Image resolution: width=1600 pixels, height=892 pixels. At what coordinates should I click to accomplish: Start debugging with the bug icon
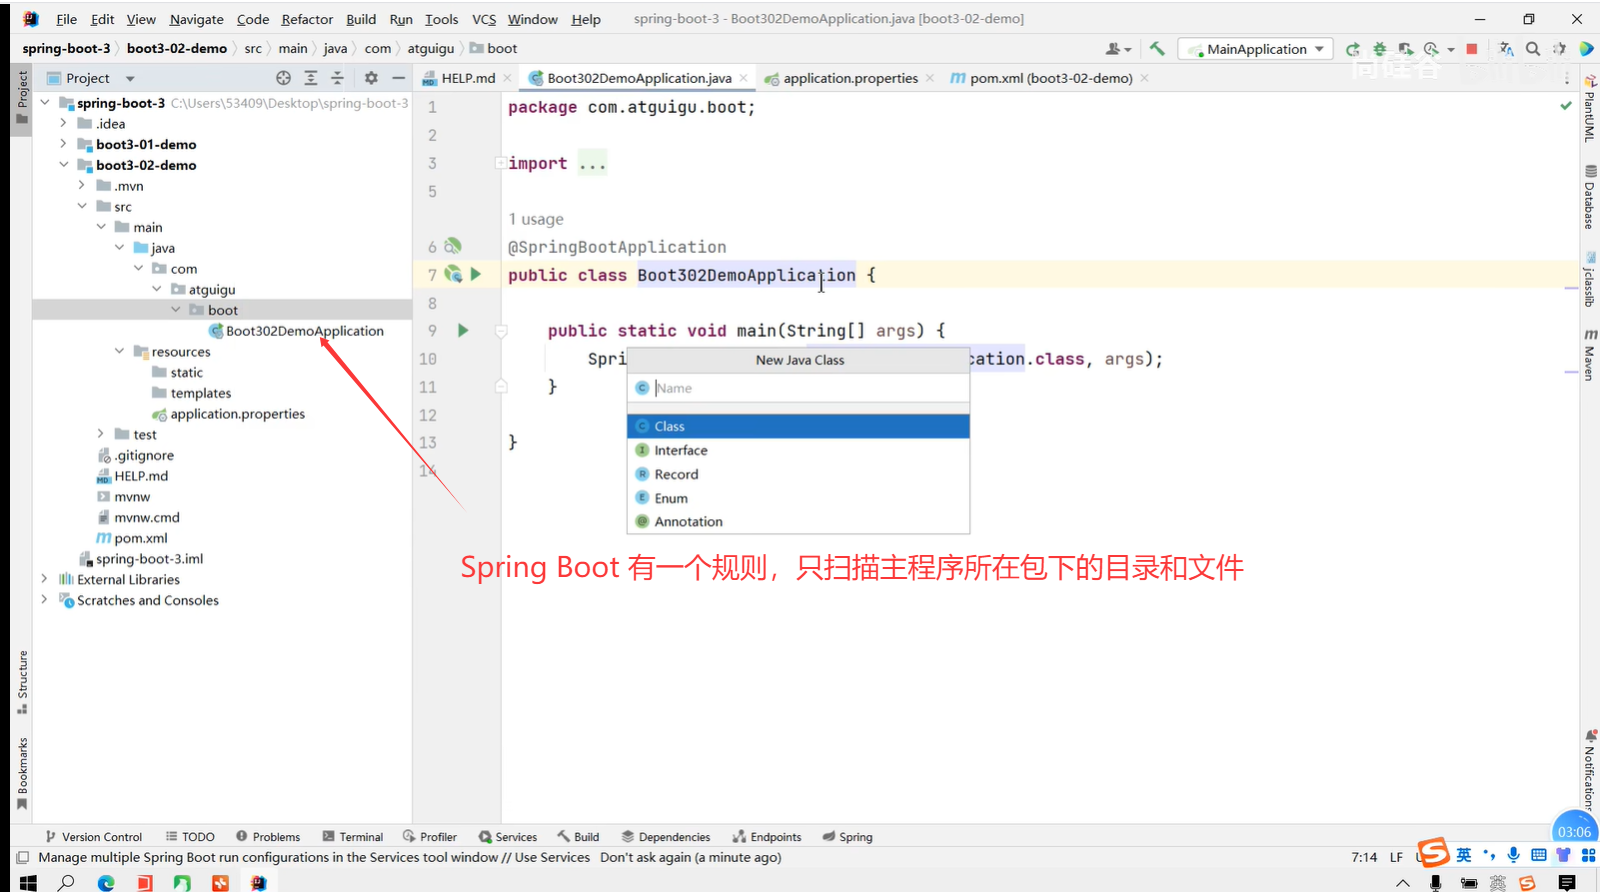tap(1380, 48)
